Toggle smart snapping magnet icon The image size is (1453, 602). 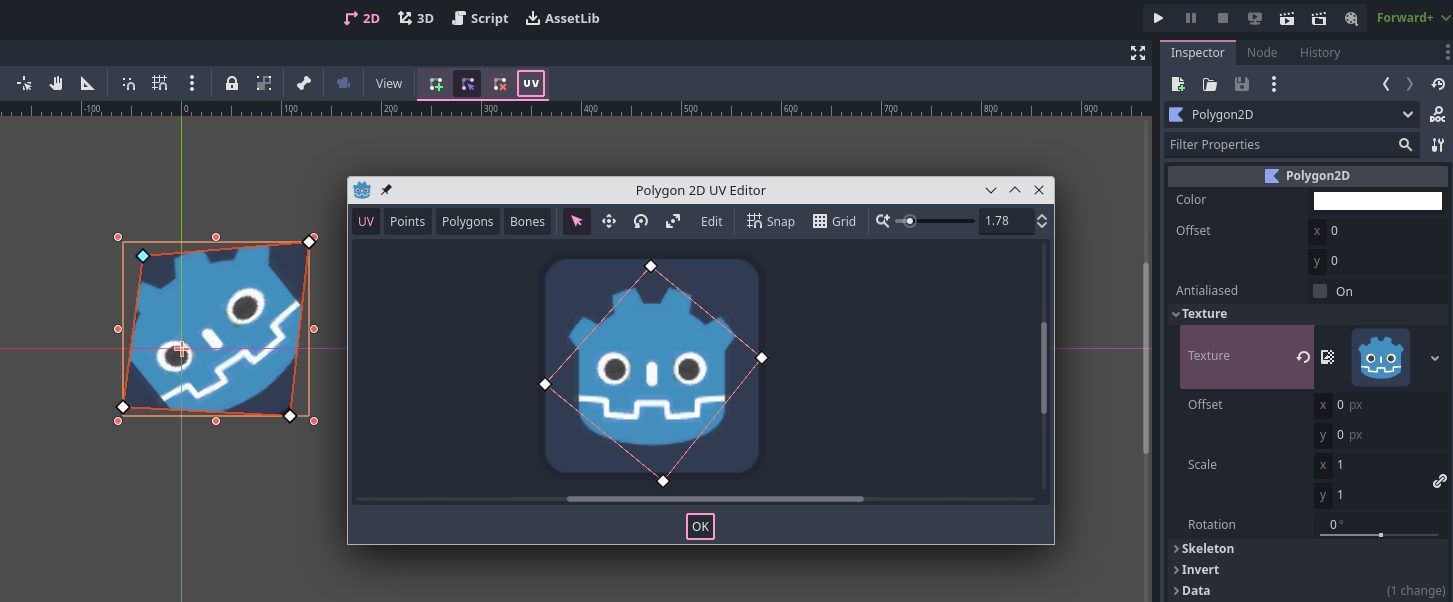128,84
